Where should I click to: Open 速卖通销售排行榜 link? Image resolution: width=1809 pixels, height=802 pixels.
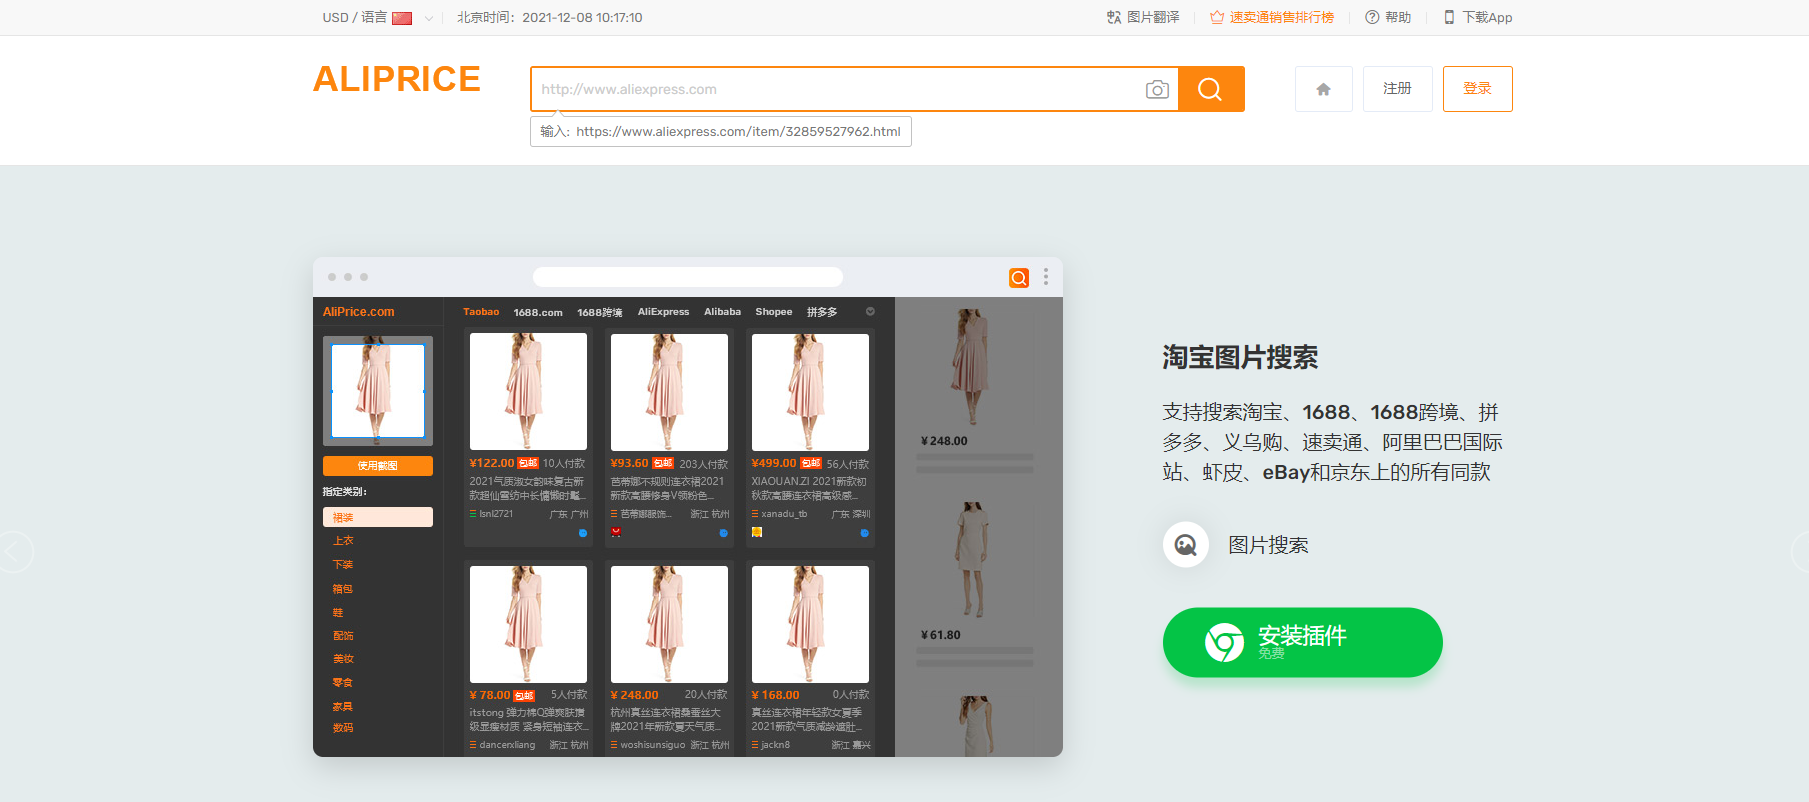pos(1282,17)
